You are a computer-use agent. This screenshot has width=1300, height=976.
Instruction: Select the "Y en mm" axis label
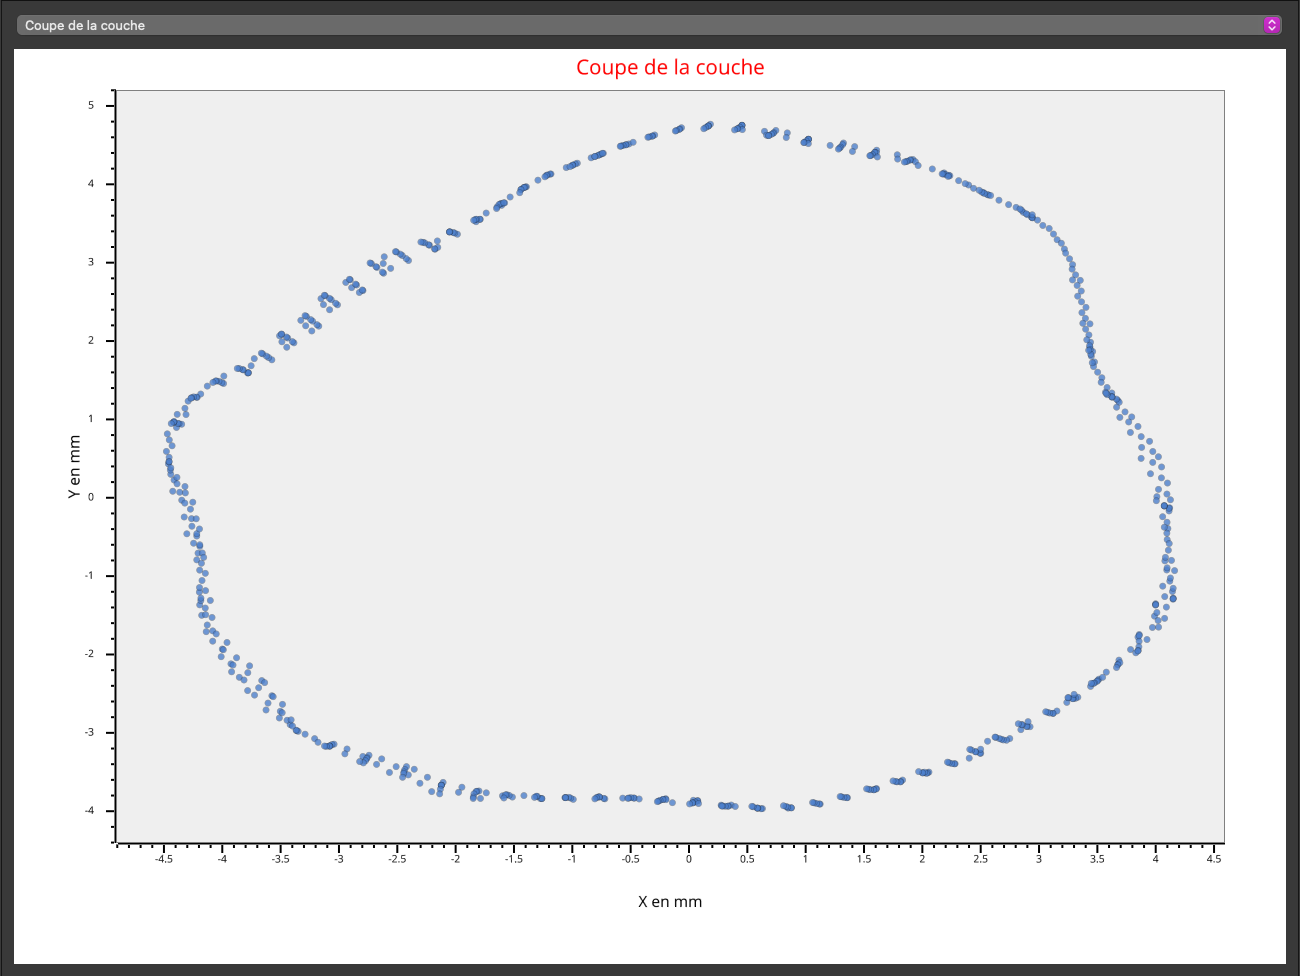tap(74, 466)
